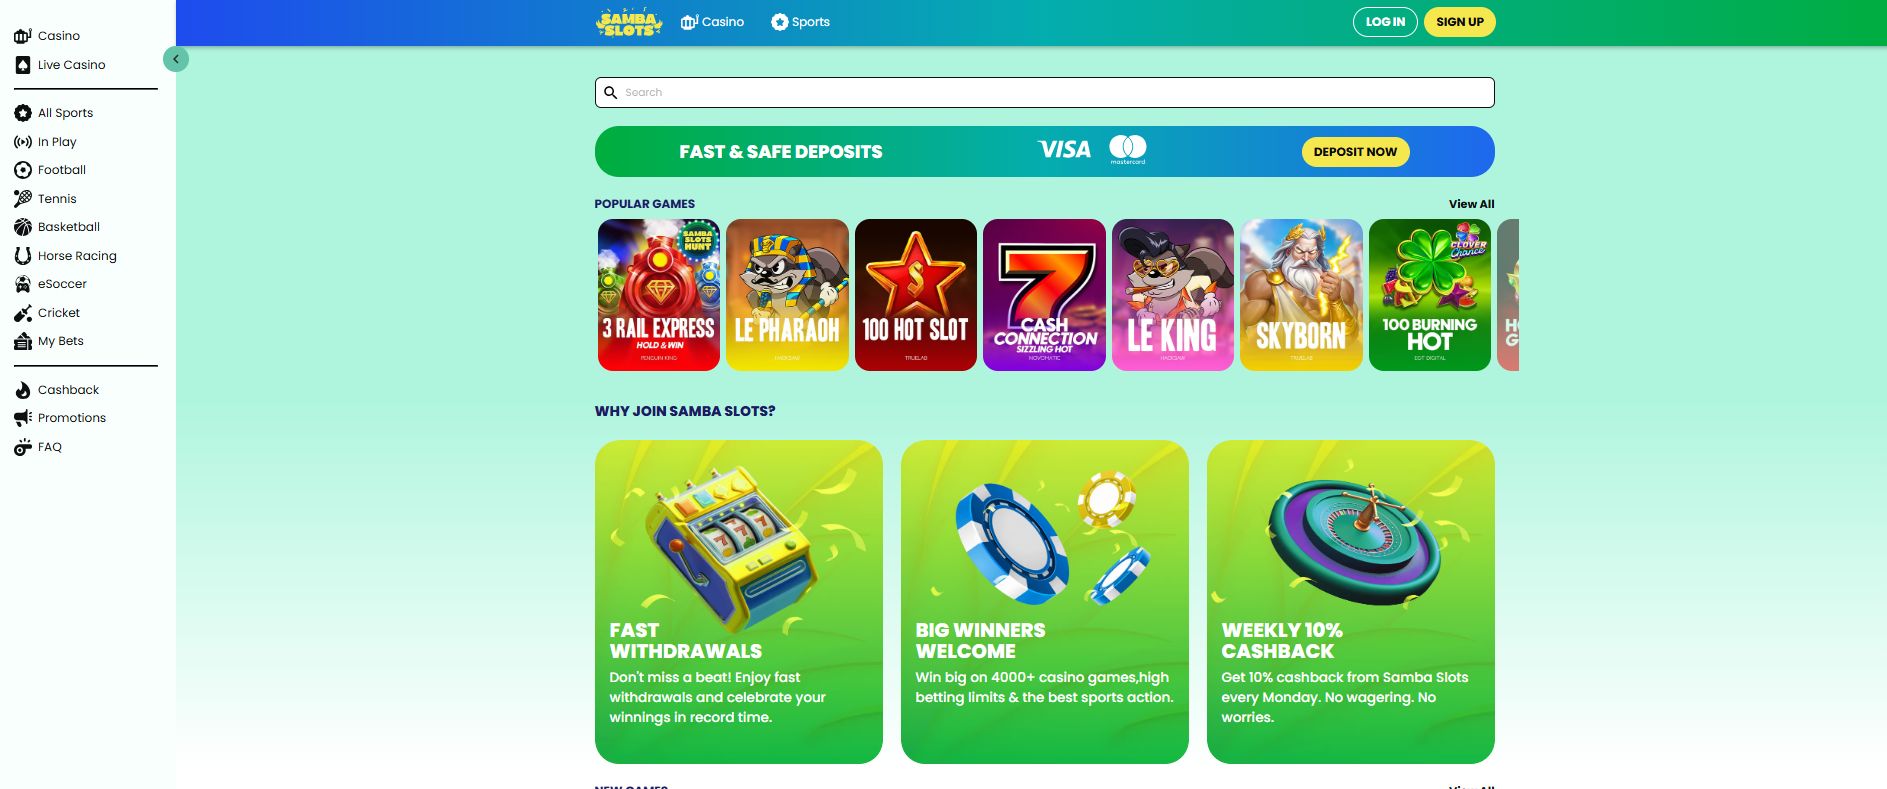Select the Tennis racket icon
The image size is (1887, 789).
click(x=23, y=199)
